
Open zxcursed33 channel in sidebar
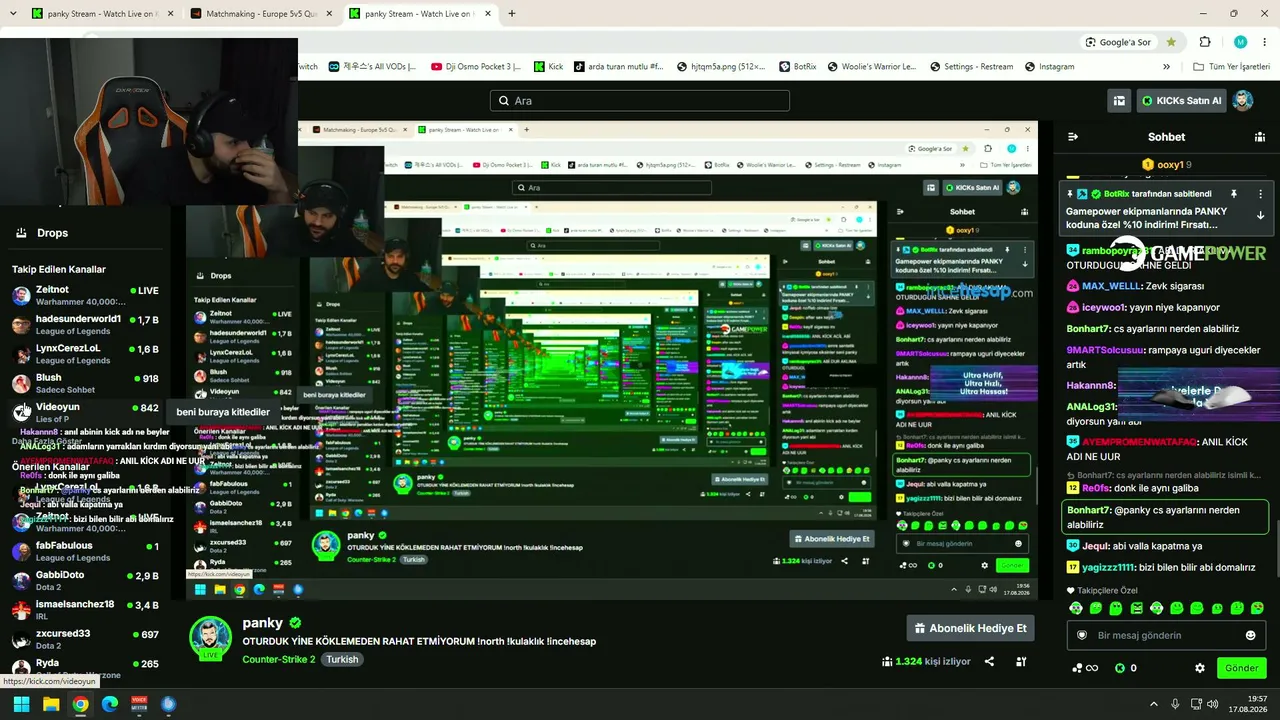point(86,638)
